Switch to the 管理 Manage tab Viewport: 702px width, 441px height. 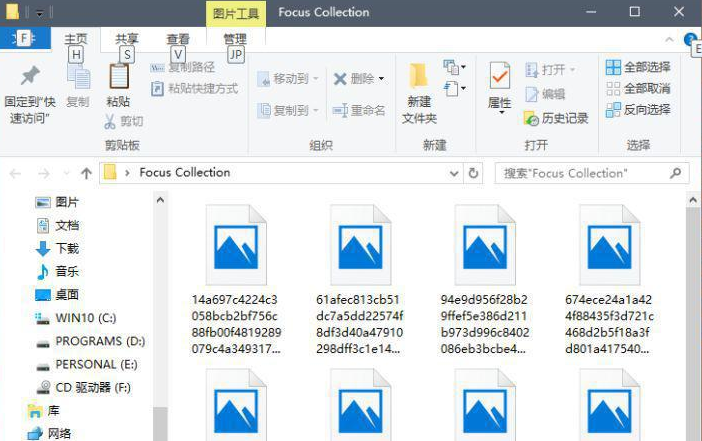(x=235, y=39)
